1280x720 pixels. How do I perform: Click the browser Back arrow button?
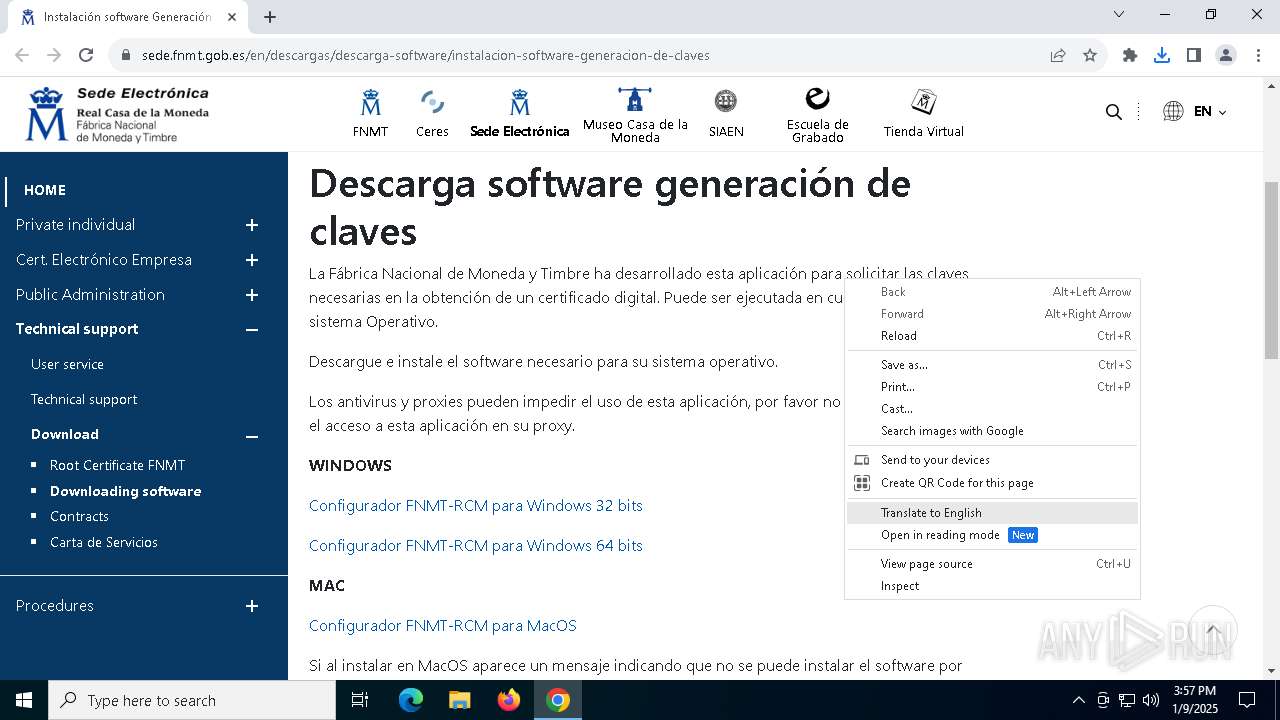coord(22,55)
